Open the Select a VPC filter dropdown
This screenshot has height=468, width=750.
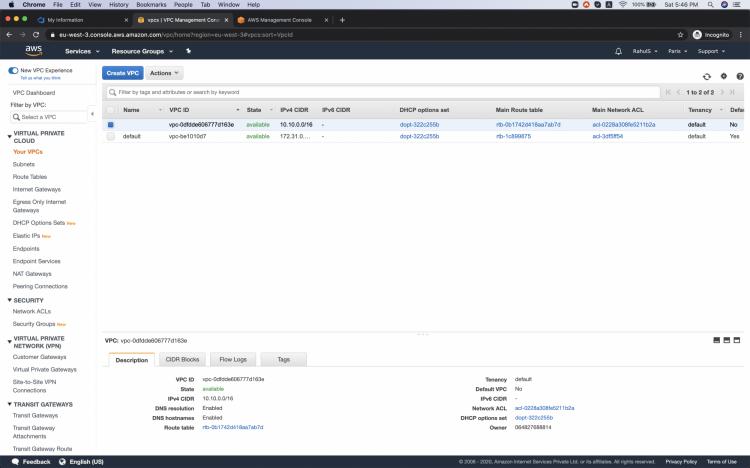click(42, 117)
